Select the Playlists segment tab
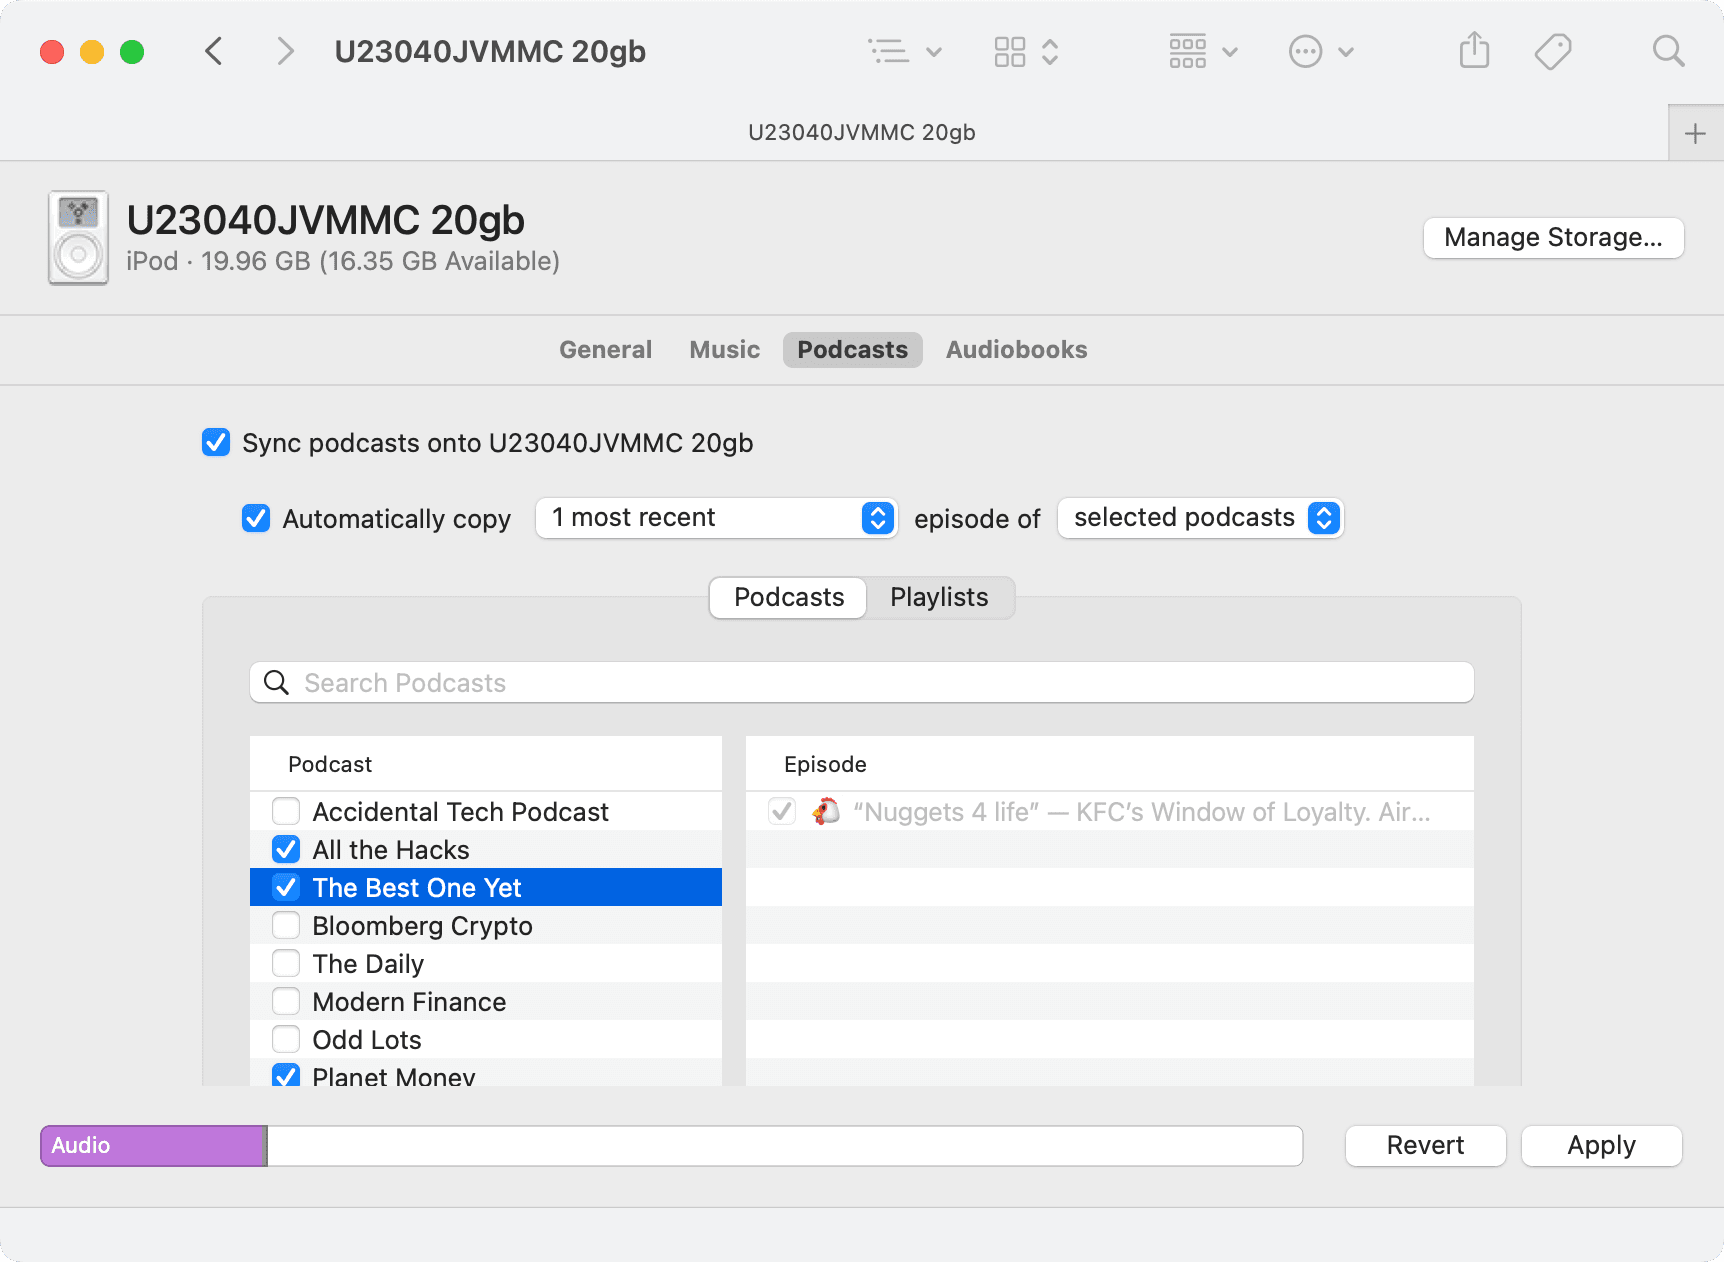Screen dimensions: 1724x1262 [x=938, y=597]
